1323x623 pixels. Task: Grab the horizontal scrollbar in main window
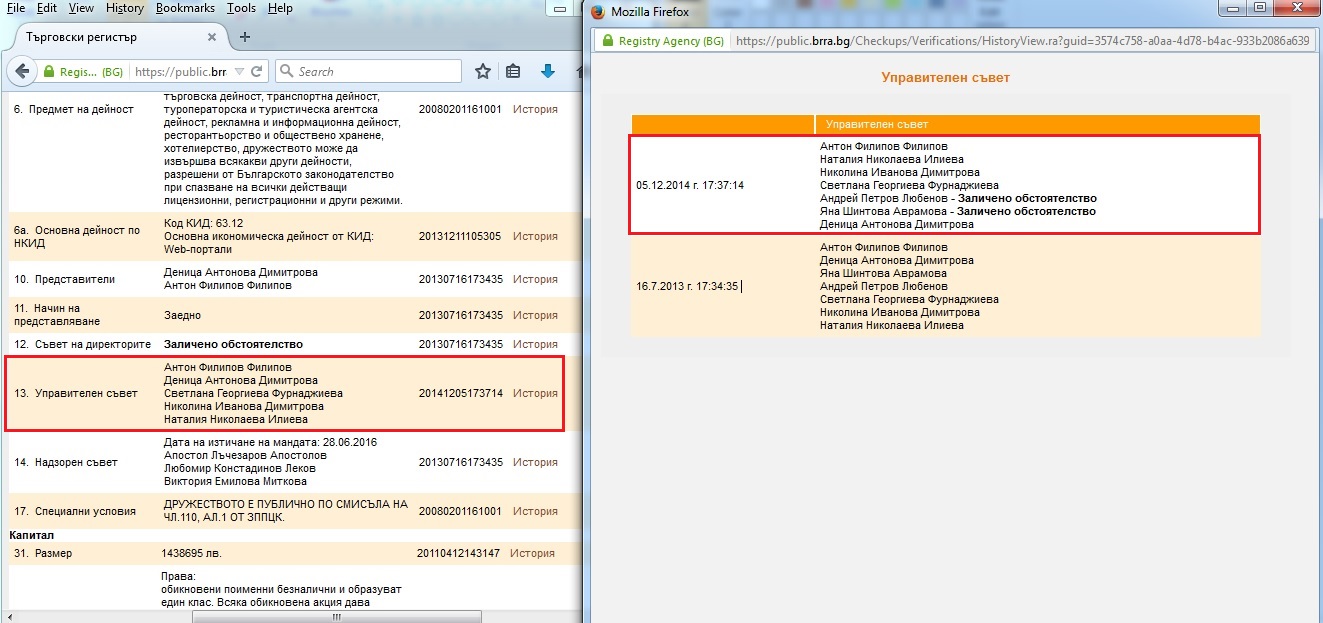pos(335,616)
